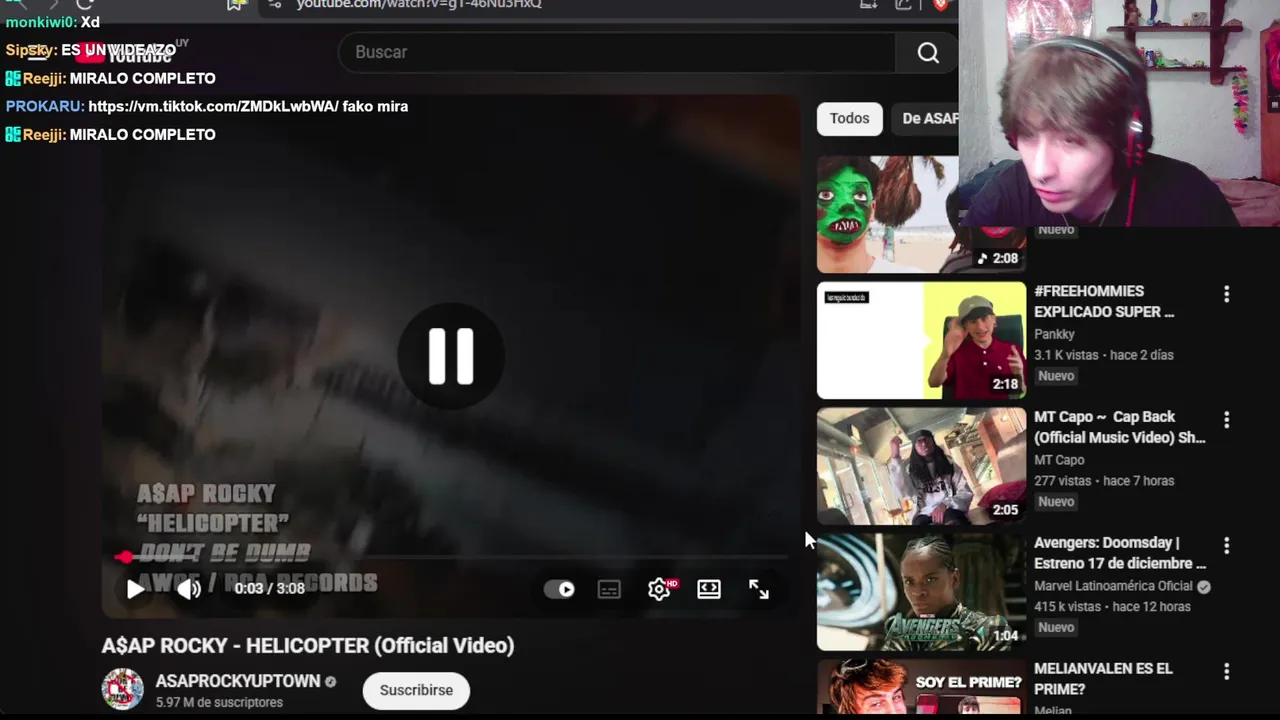Image resolution: width=1280 pixels, height=720 pixels.
Task: Open more options for #FREEHOMMIES video
Action: coord(1226,294)
